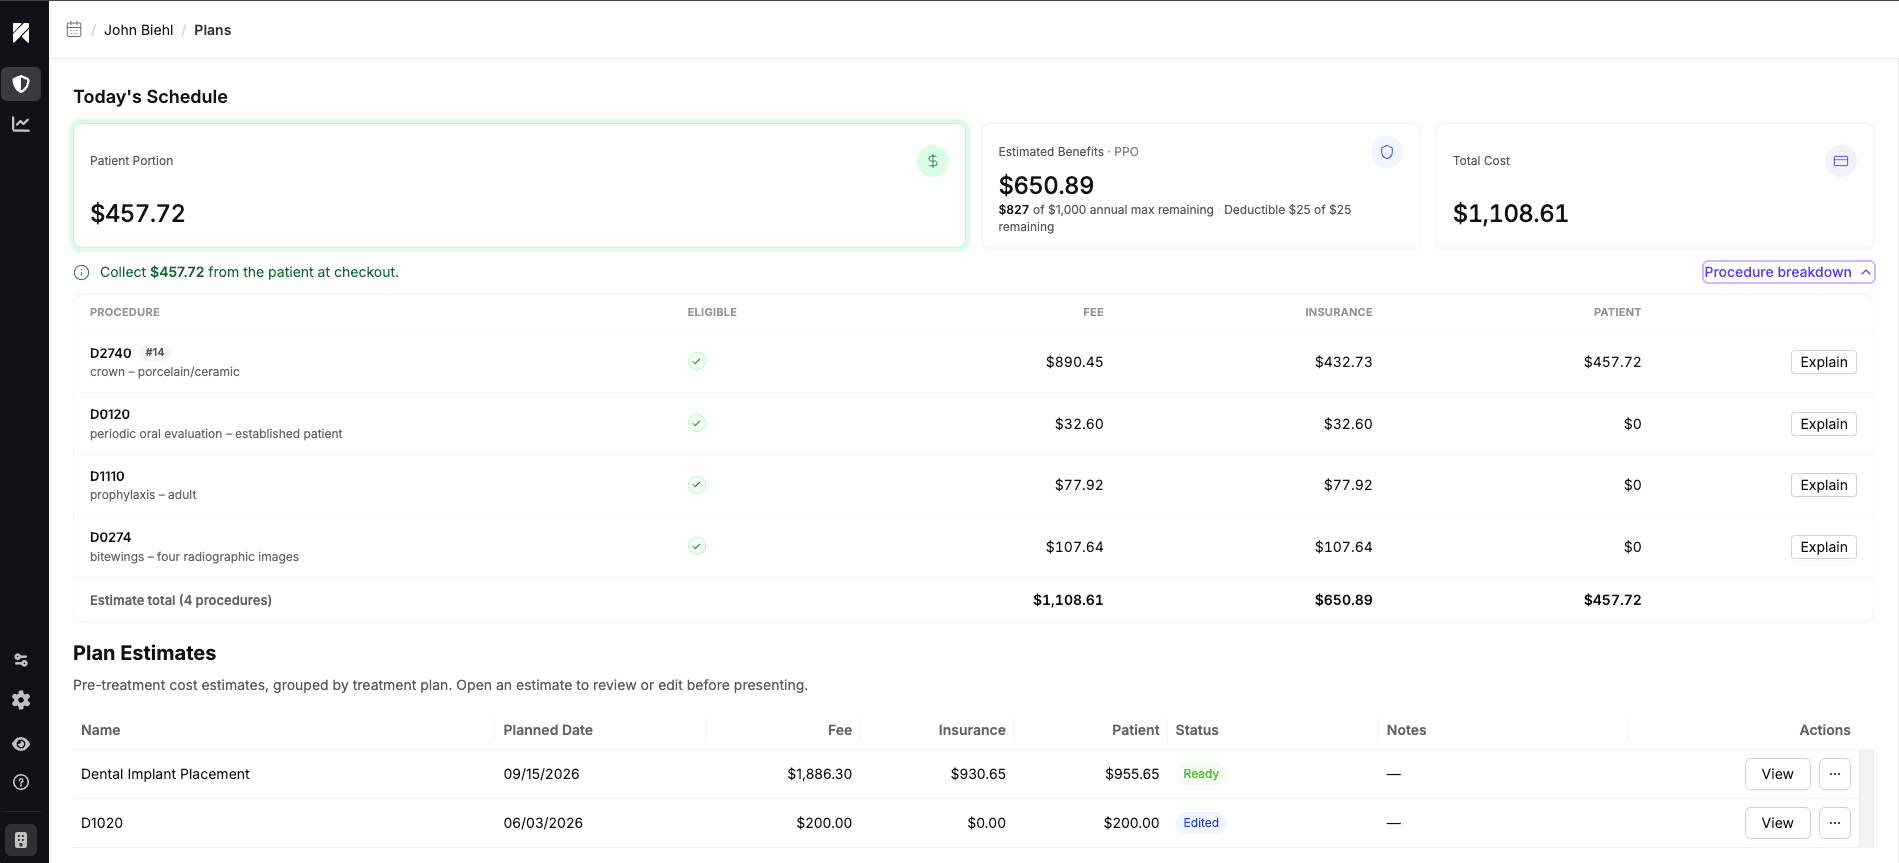Image resolution: width=1899 pixels, height=863 pixels.
Task: Select the Total Cost card
Action: click(x=1654, y=186)
